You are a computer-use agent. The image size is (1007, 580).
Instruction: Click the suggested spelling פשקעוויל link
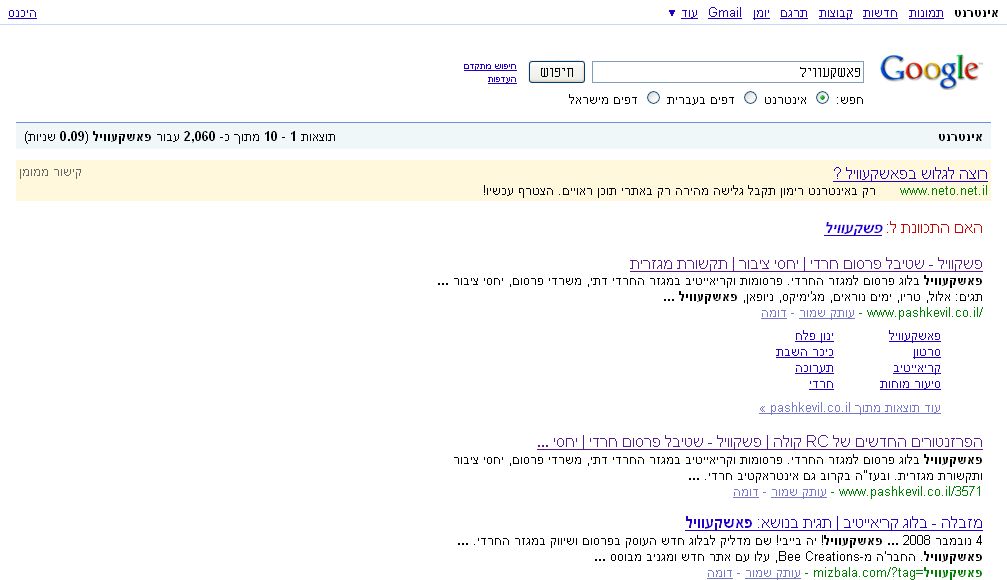coord(853,229)
